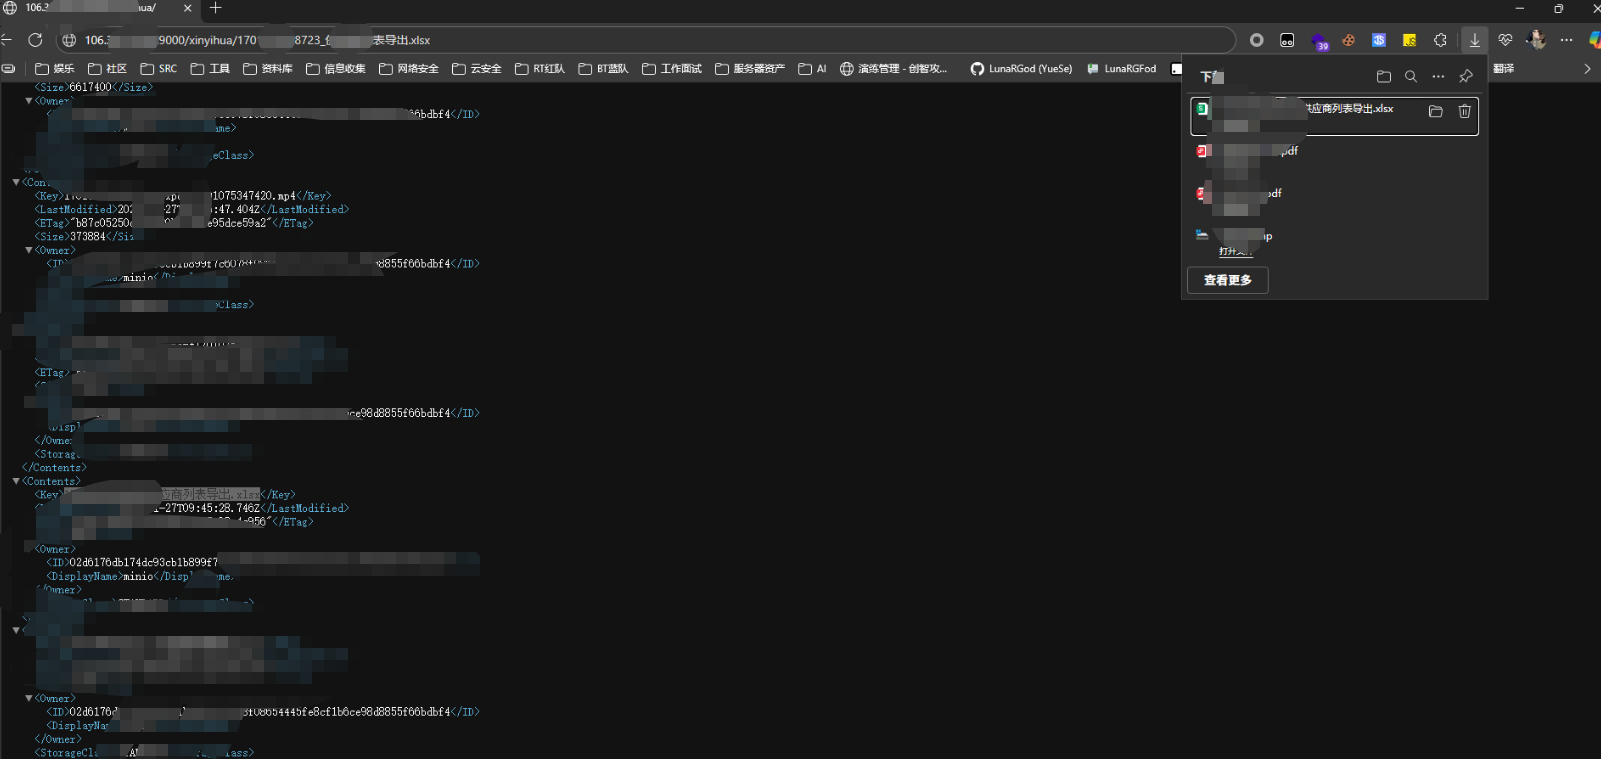Click the open file link under the zip download
The image size is (1601, 759).
(x=1235, y=251)
